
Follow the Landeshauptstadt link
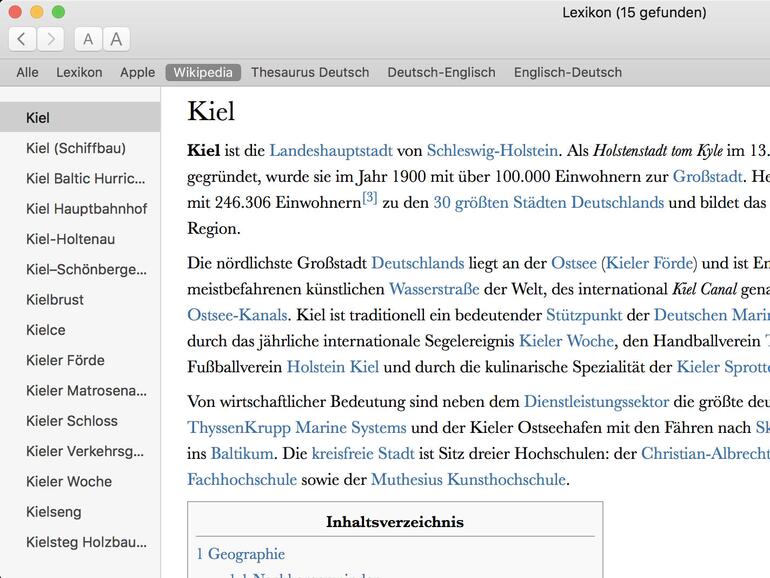pos(331,150)
